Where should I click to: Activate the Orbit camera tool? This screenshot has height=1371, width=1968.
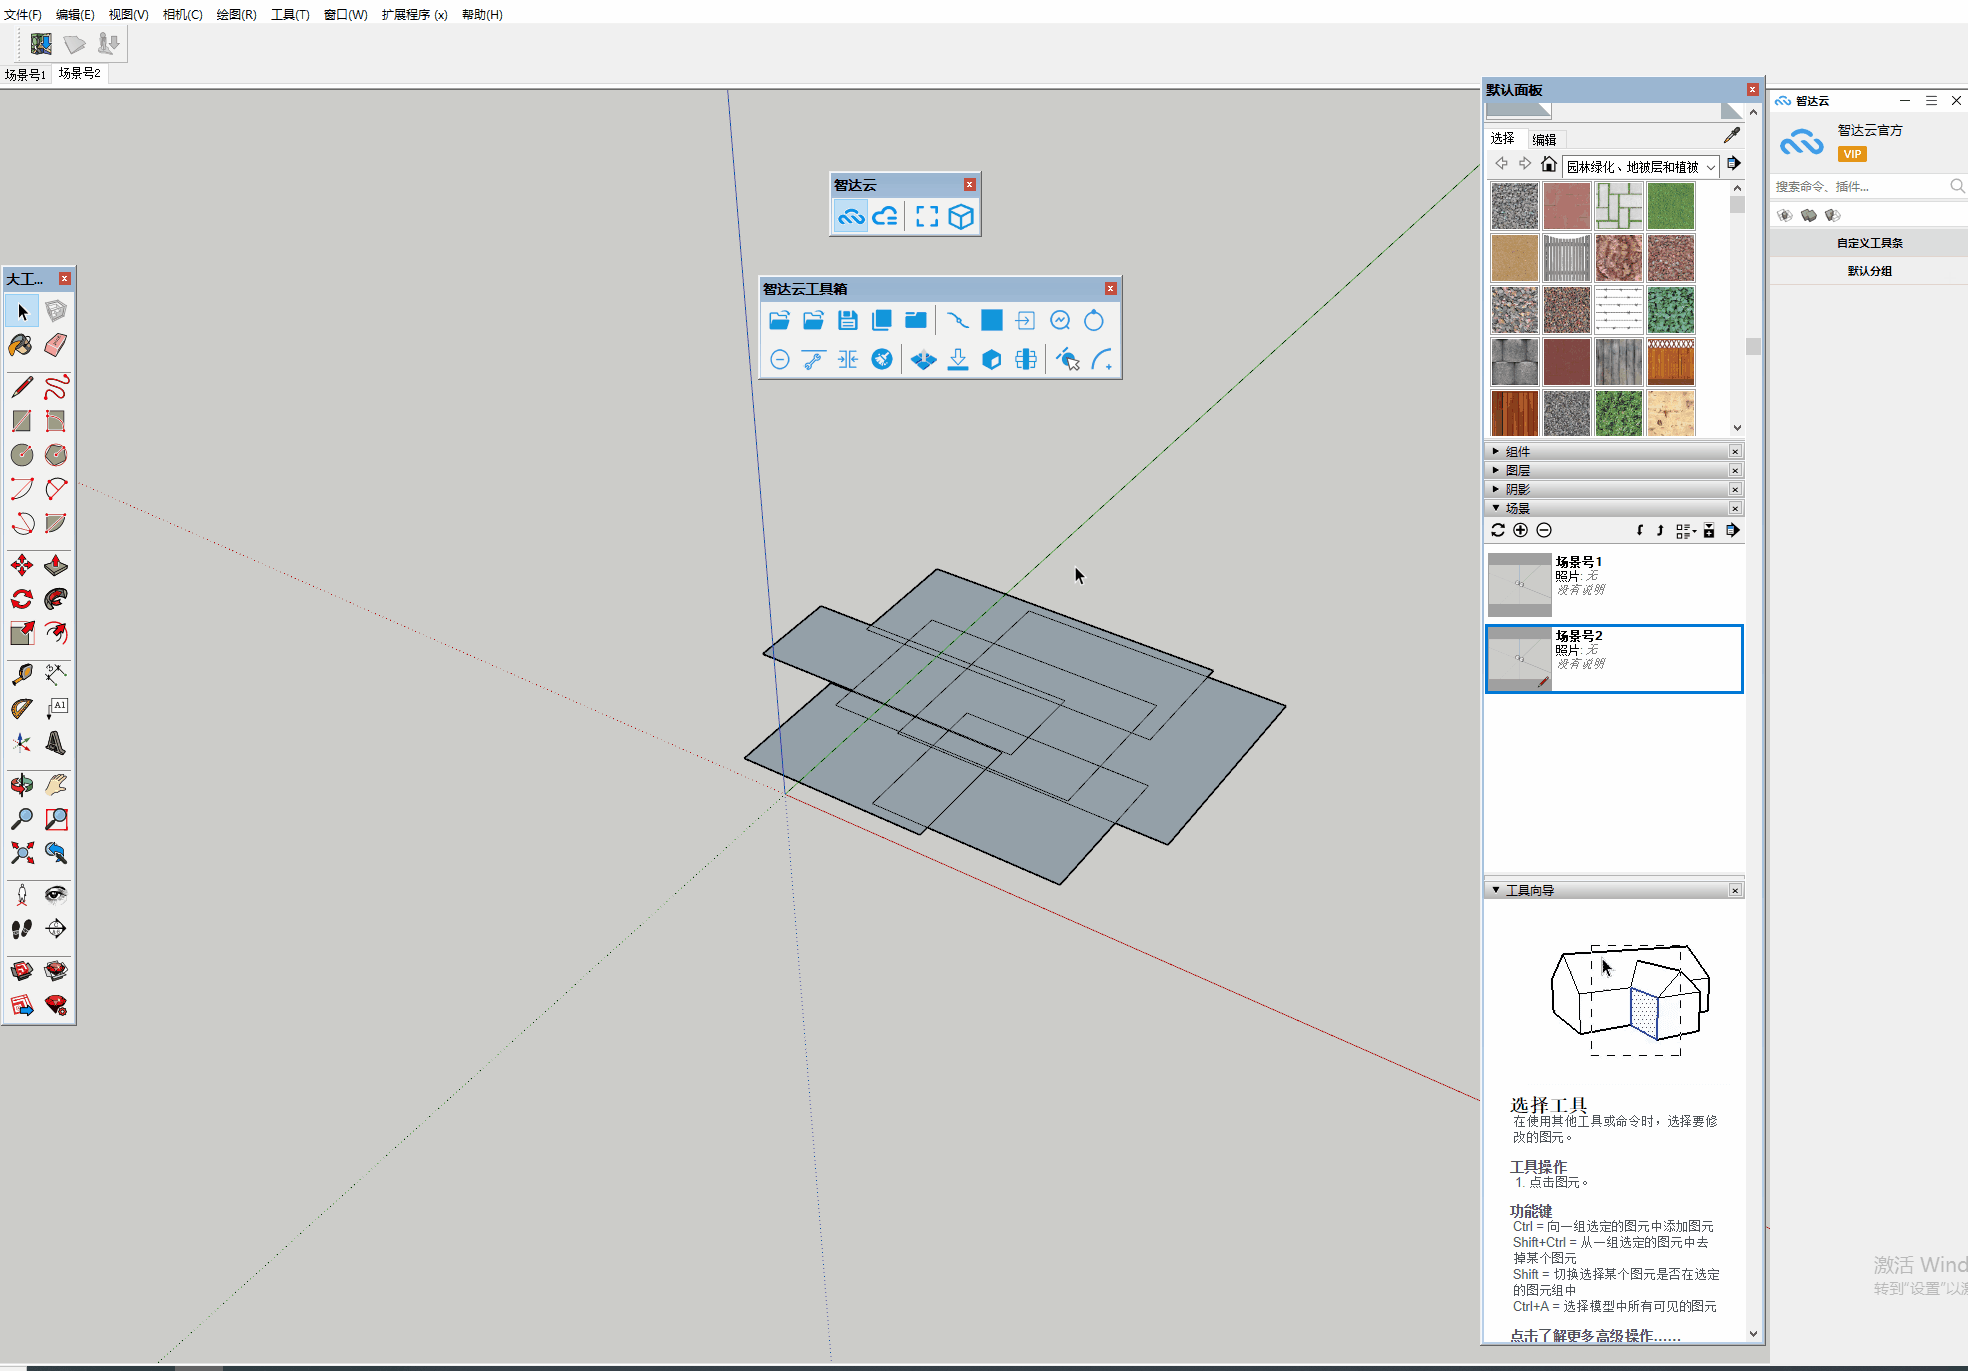(x=21, y=785)
